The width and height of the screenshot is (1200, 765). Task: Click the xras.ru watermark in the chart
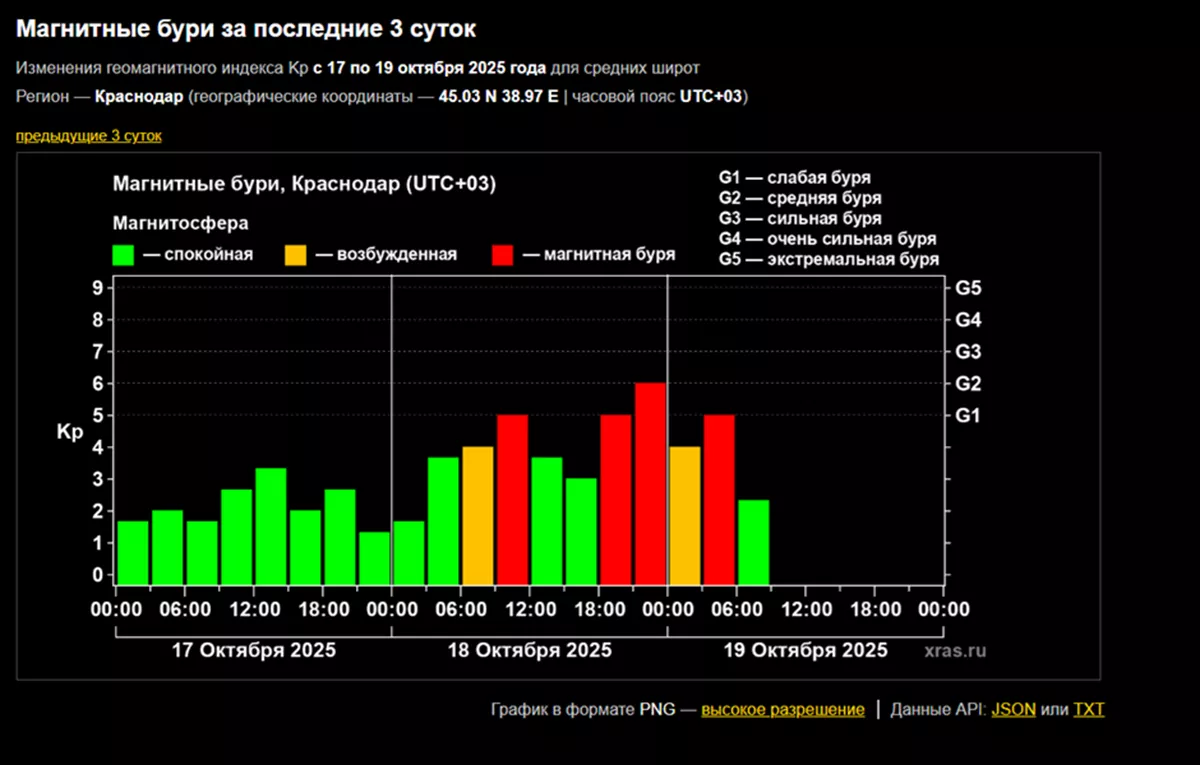(954, 651)
